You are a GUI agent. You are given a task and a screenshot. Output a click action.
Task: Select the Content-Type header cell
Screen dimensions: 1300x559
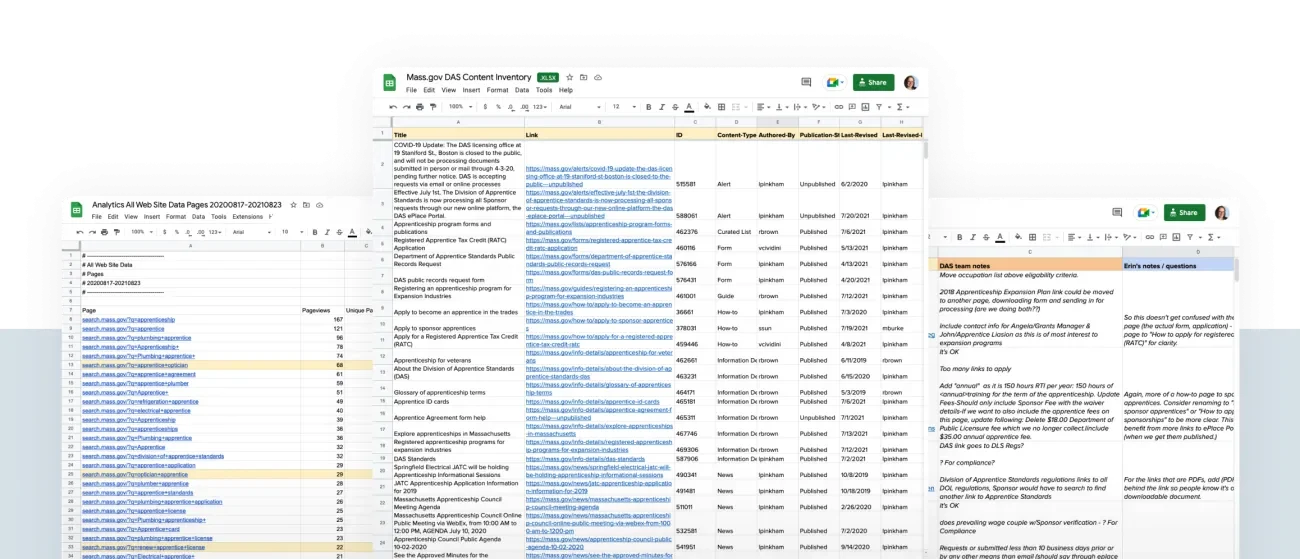(x=735, y=134)
